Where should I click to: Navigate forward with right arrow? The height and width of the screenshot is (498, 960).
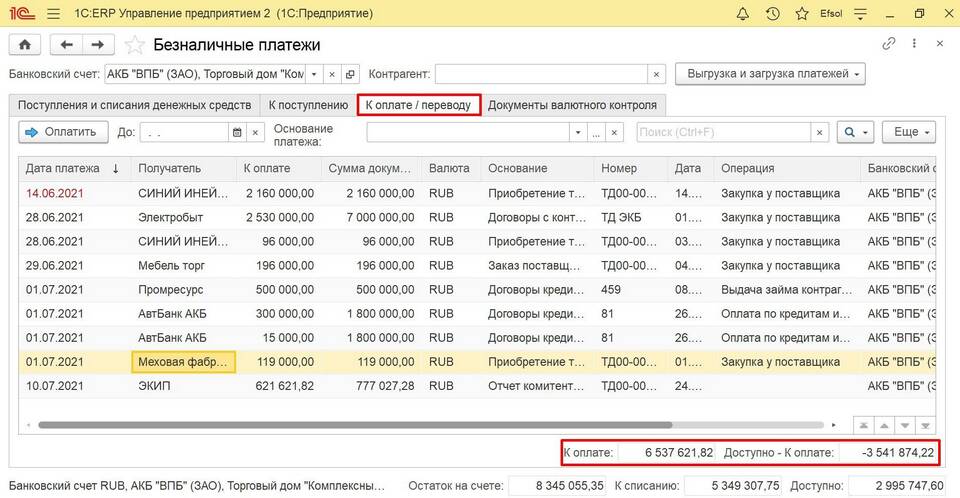[97, 45]
